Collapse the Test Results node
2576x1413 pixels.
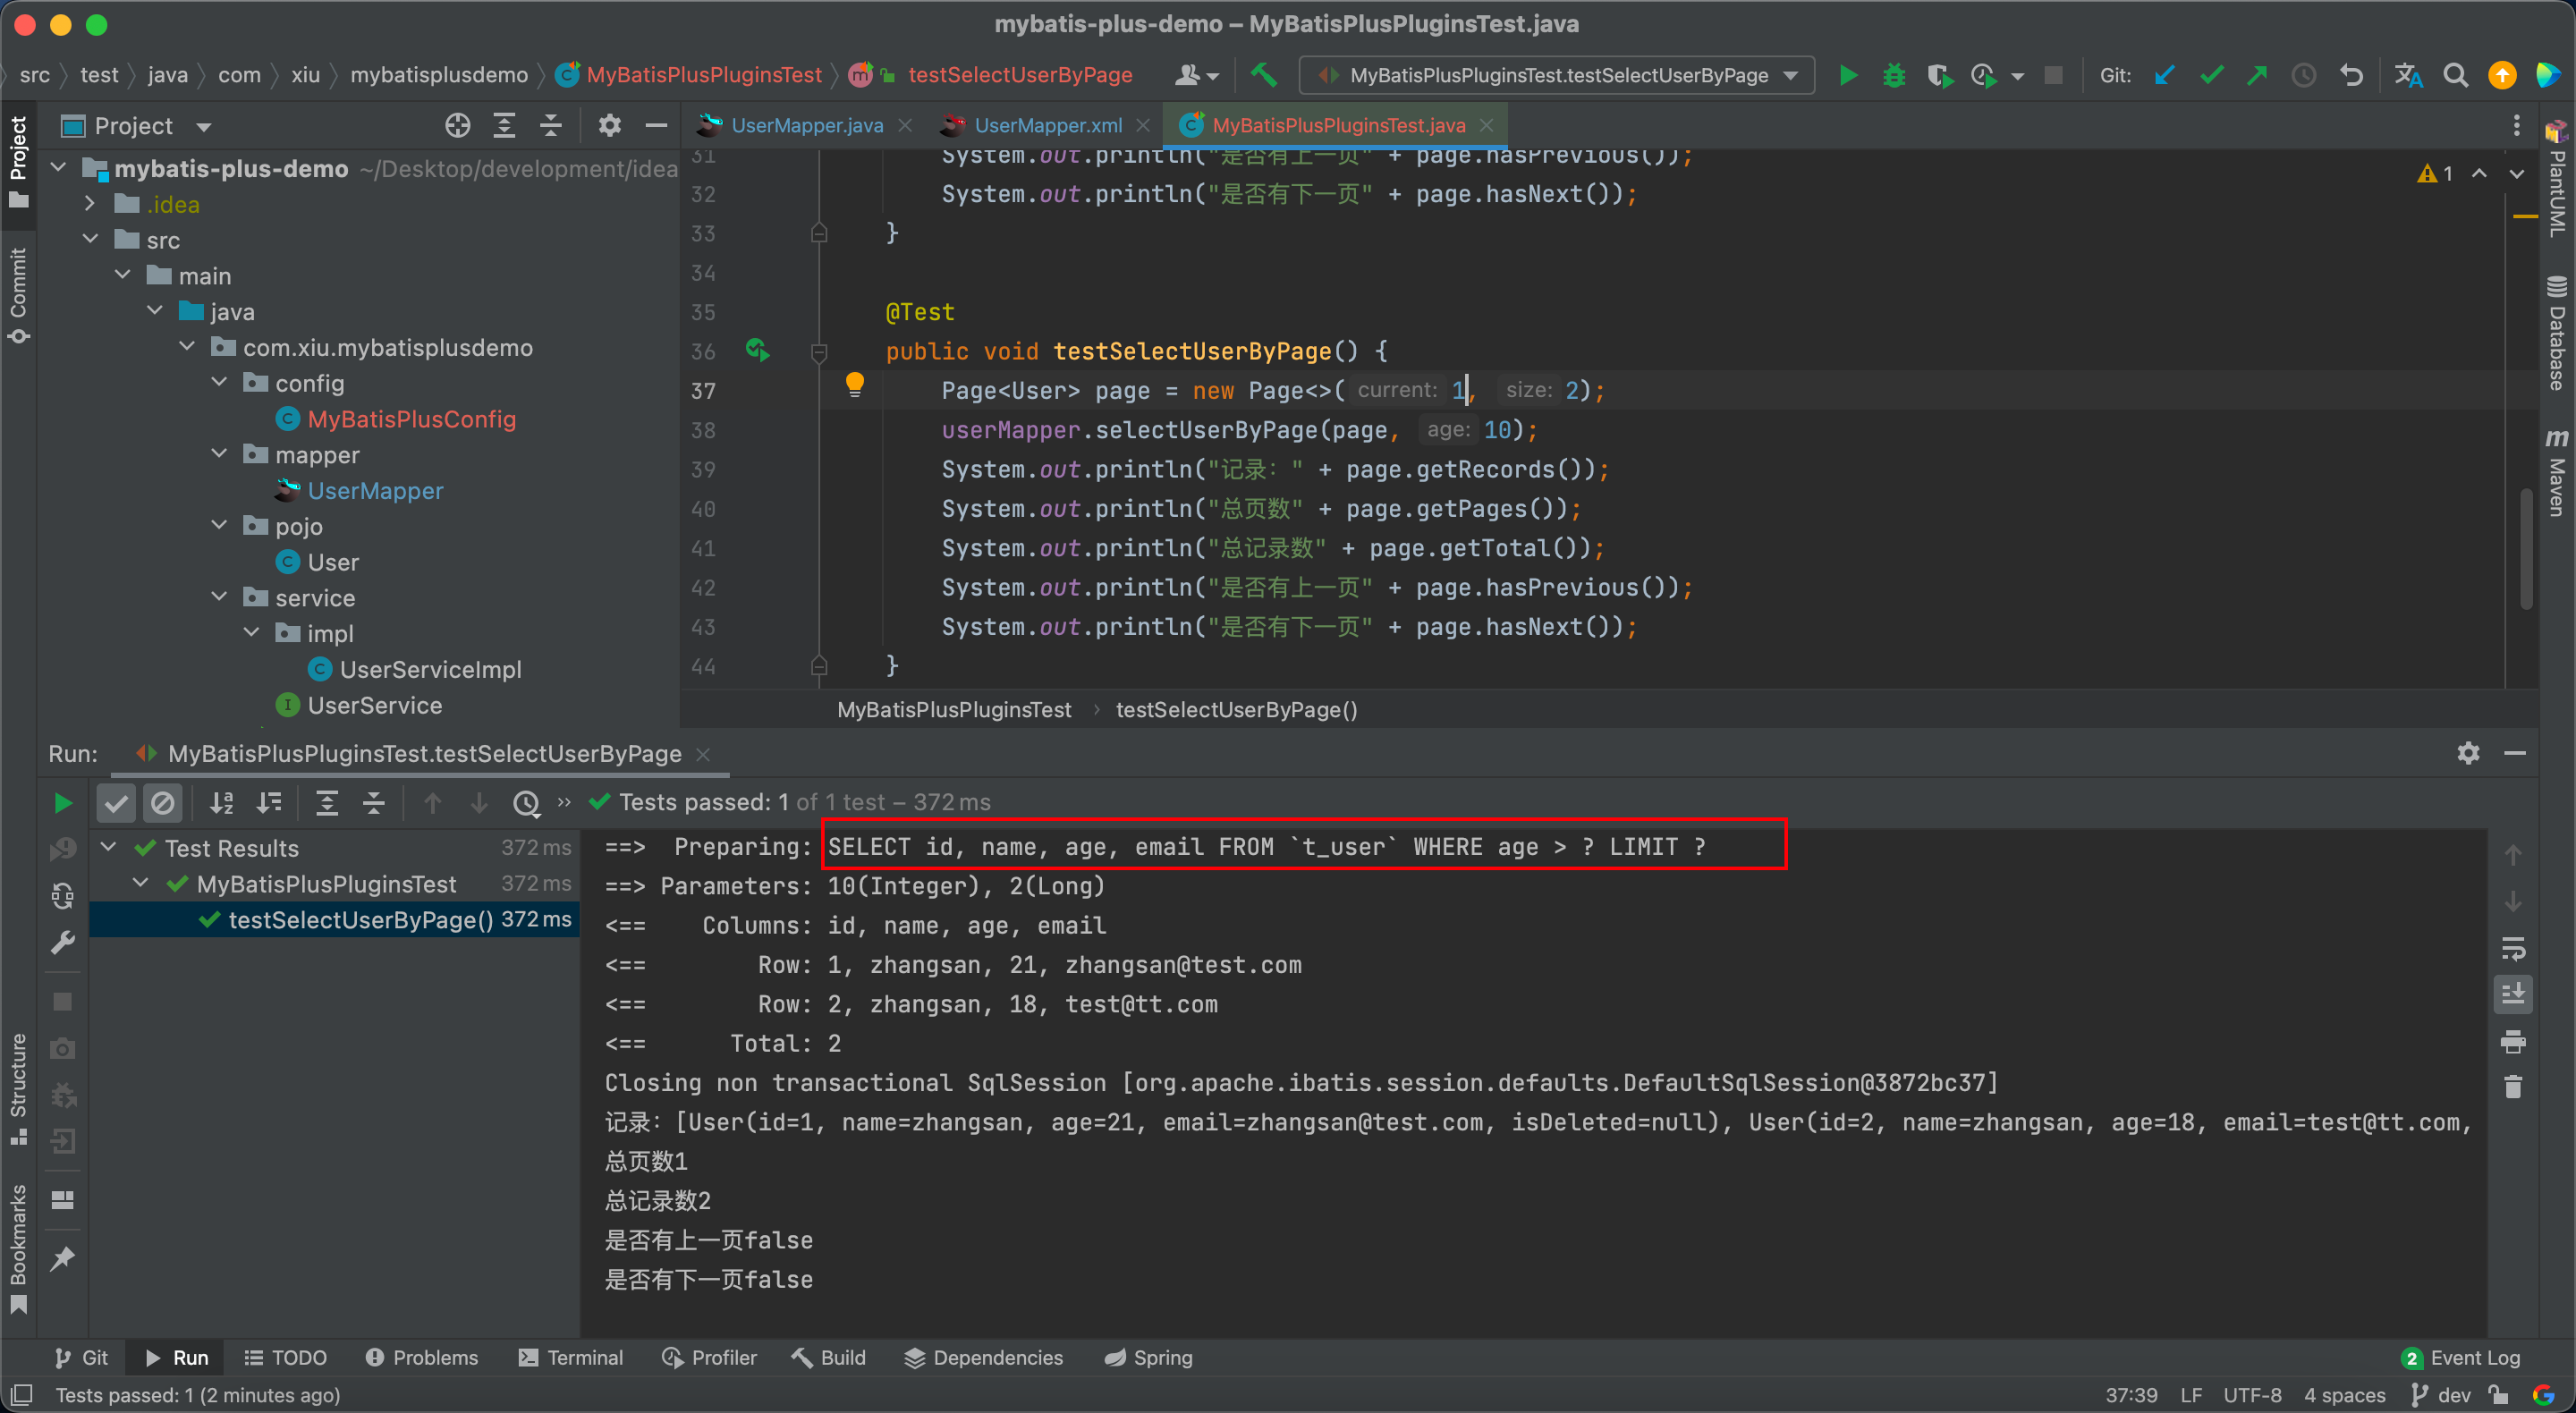pyautogui.click(x=109, y=848)
